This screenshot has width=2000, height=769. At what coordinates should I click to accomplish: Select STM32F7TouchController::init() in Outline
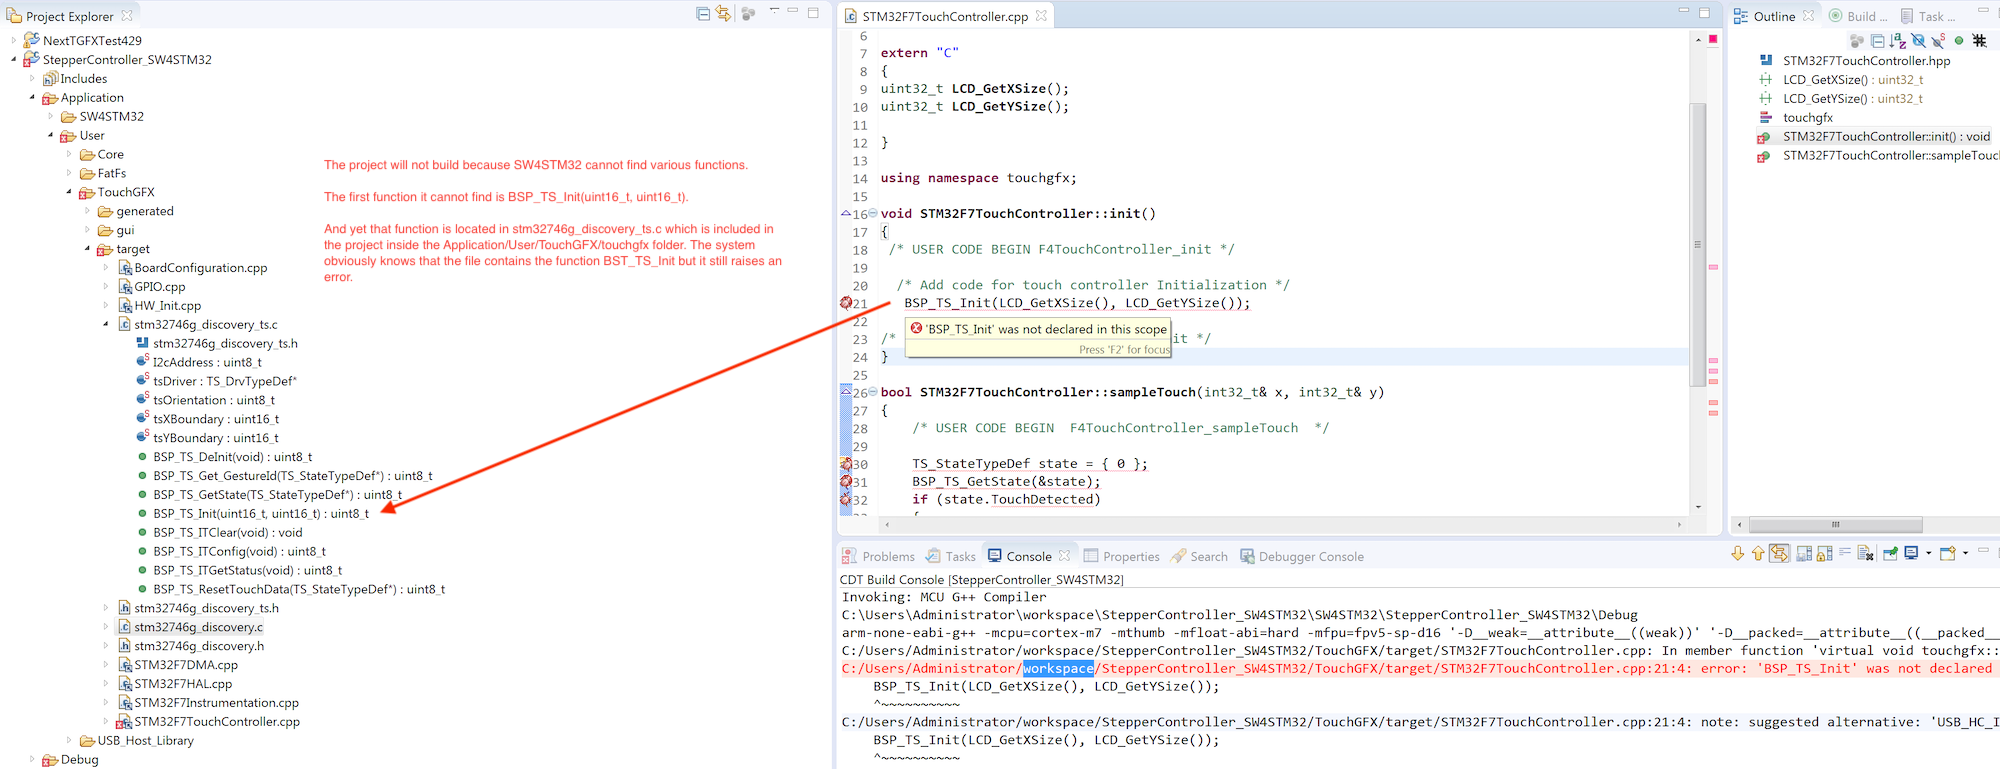pos(1885,137)
